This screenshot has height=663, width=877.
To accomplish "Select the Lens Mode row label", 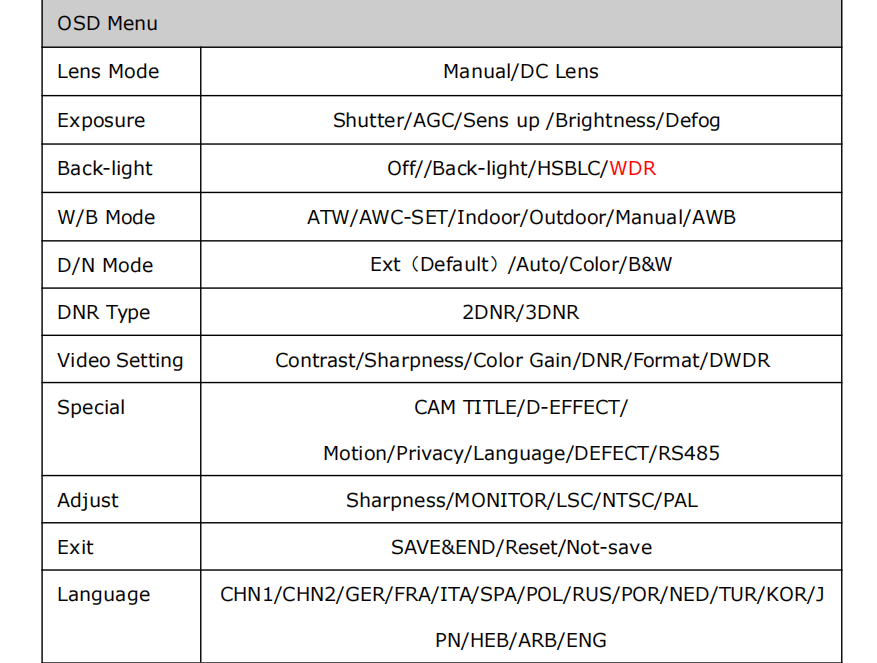I will (x=108, y=72).
